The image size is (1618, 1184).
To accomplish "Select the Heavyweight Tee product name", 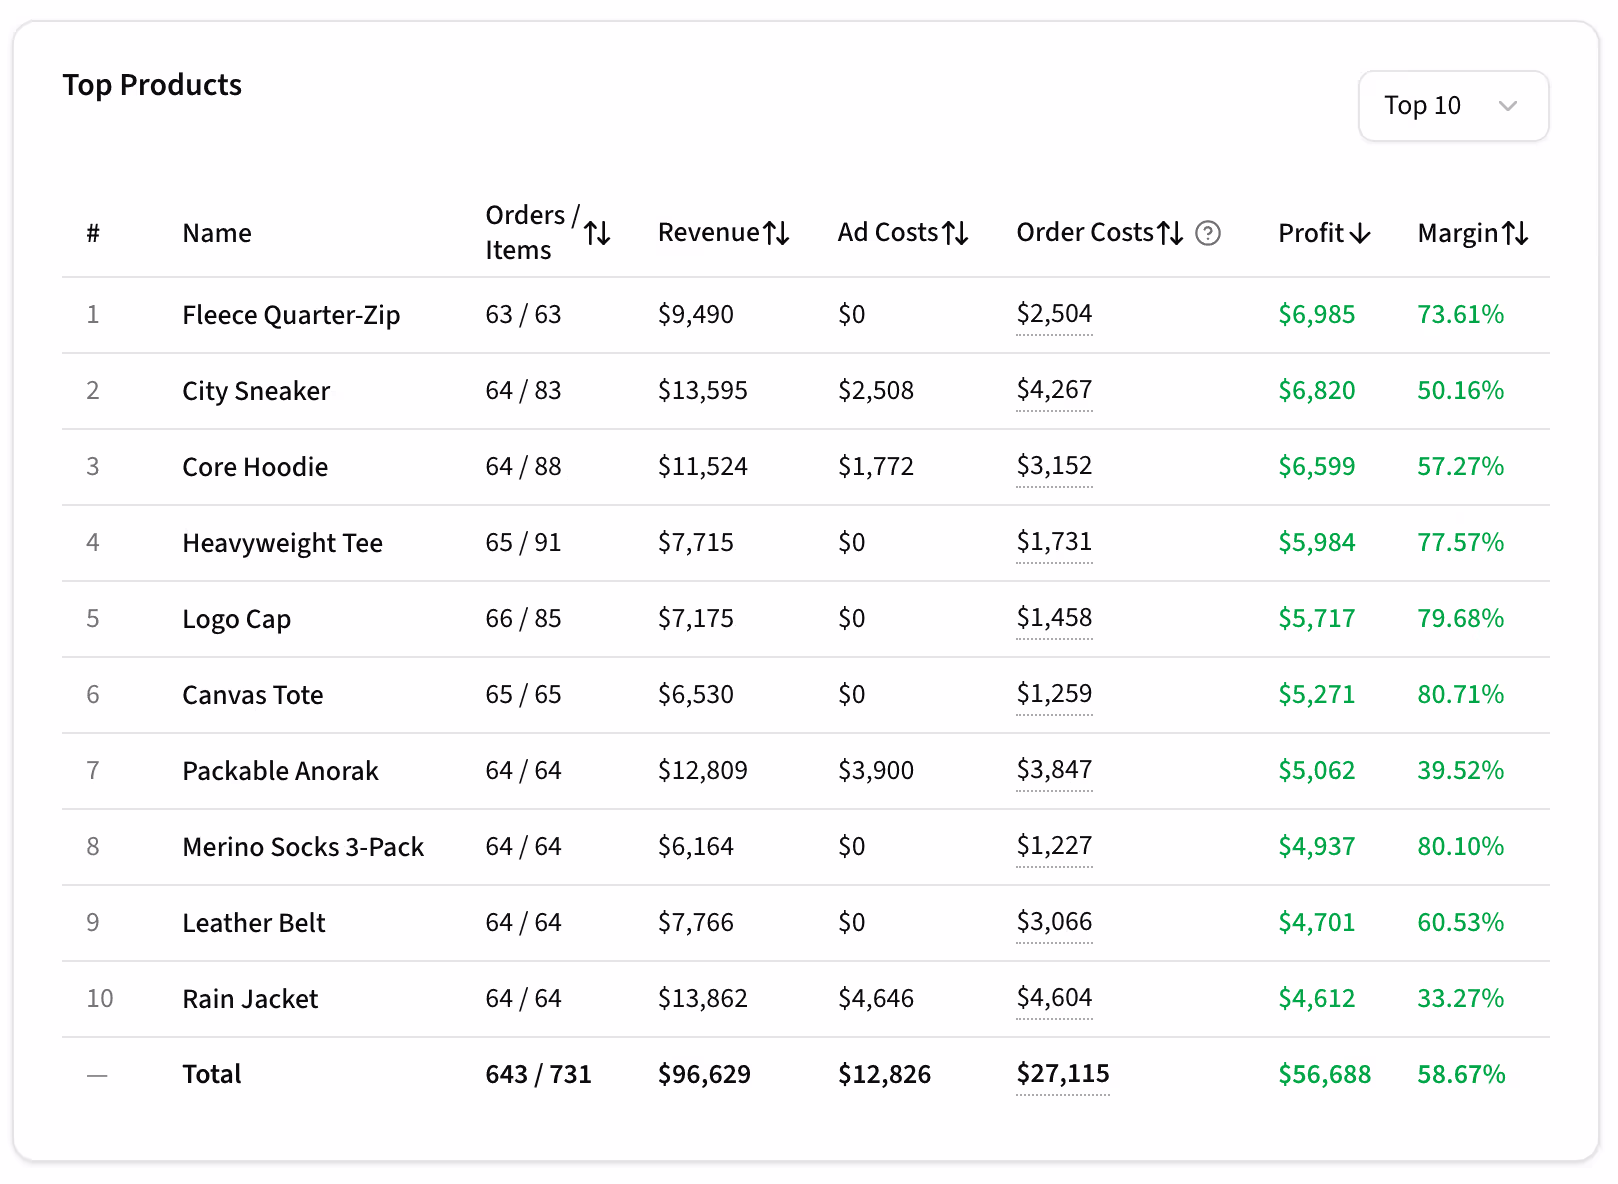I will click(282, 543).
